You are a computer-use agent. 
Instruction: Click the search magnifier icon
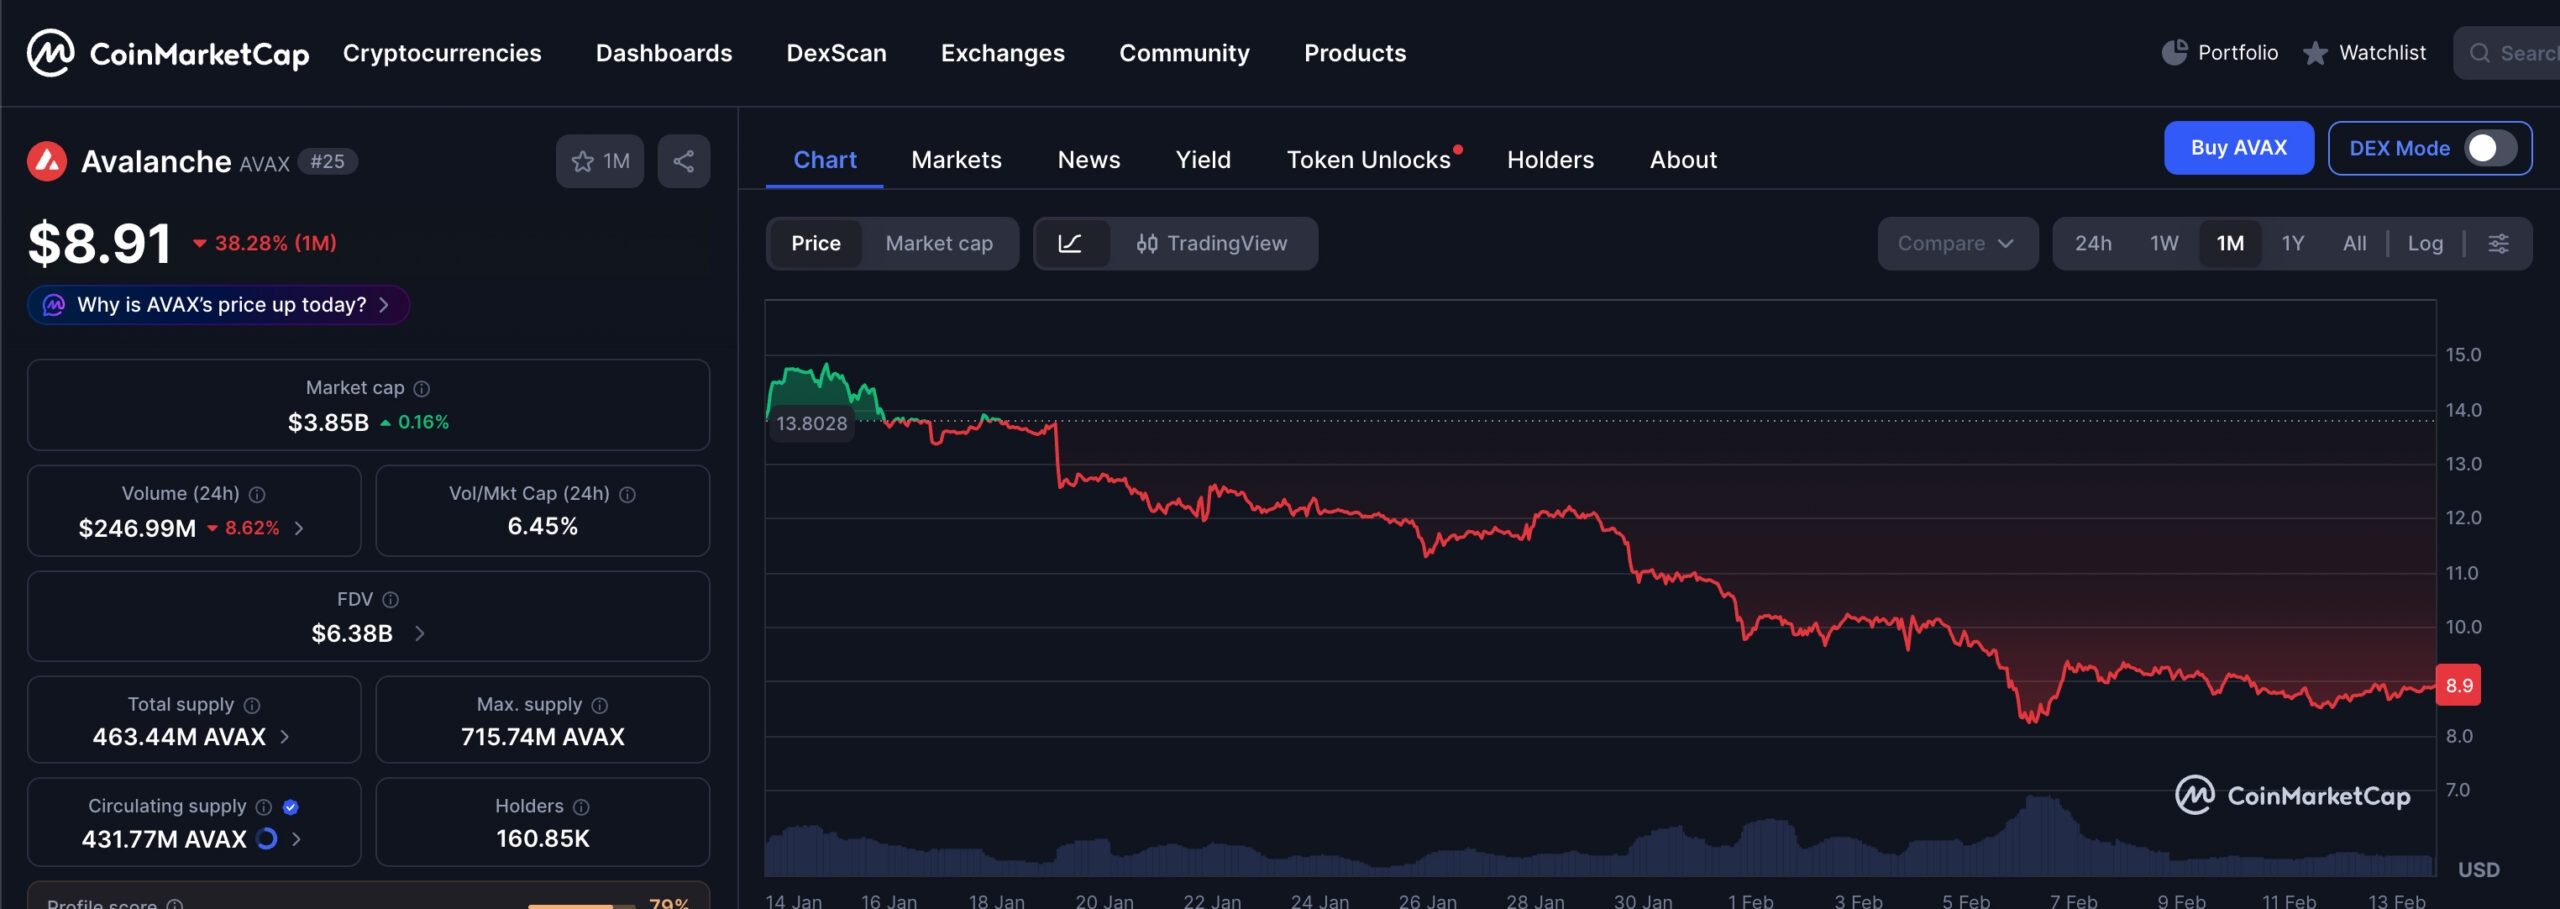coord(2480,53)
